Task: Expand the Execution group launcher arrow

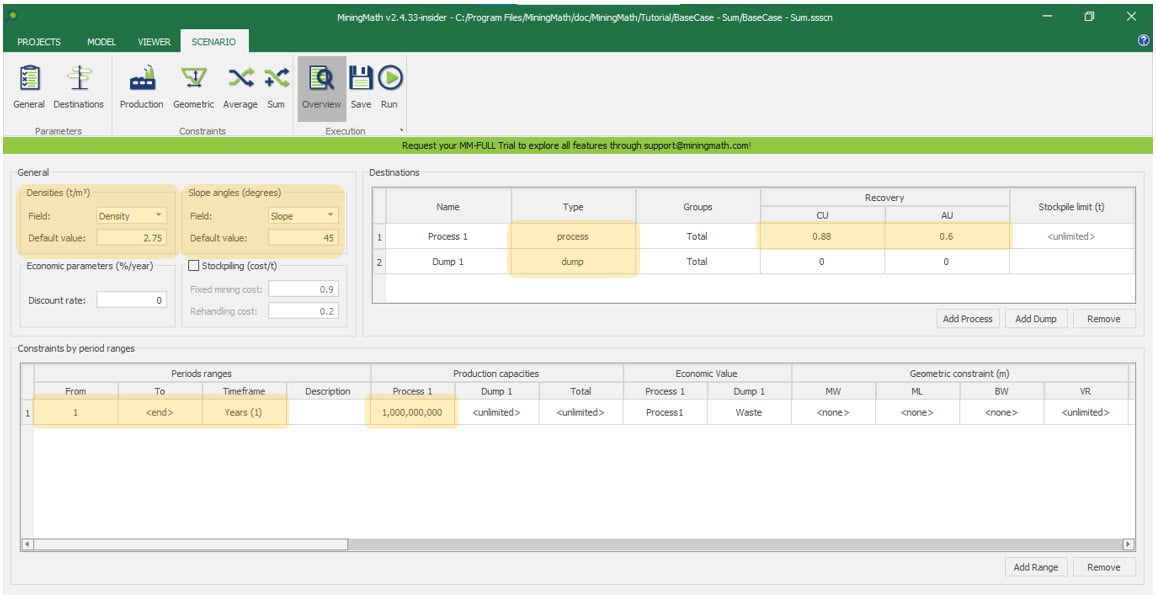Action: pyautogui.click(x=402, y=131)
